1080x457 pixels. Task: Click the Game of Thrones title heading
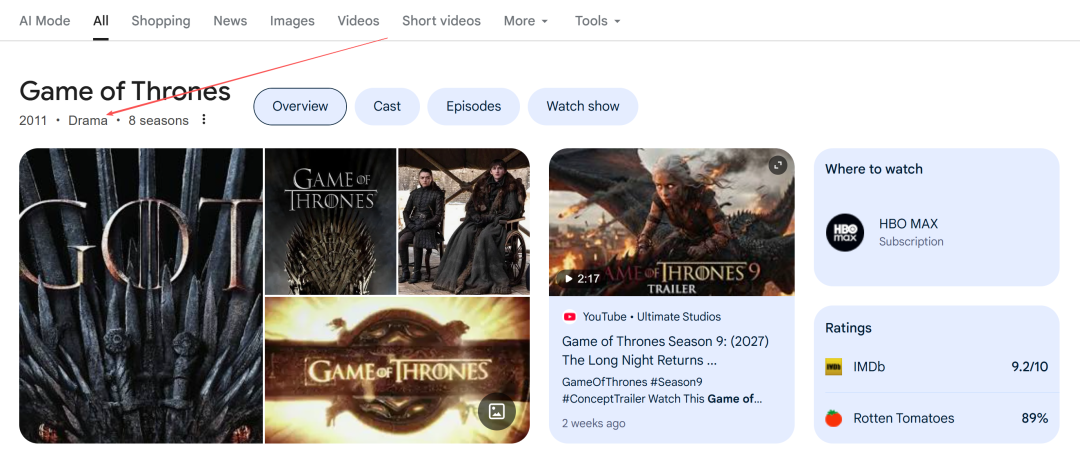(125, 90)
